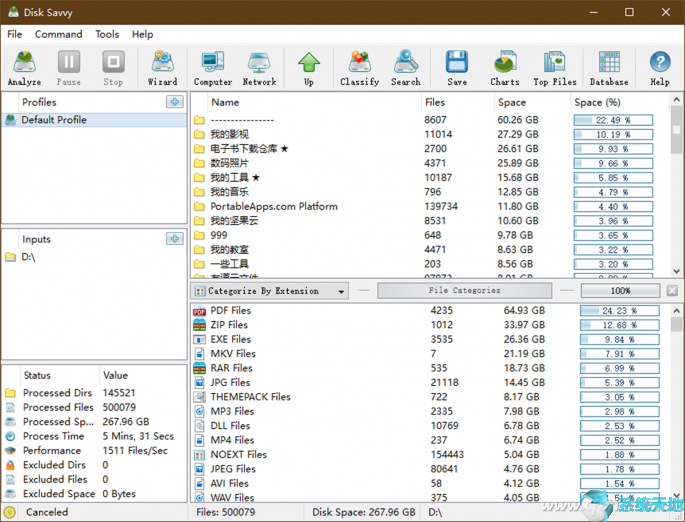This screenshot has height=522, width=685.
Task: Click the Processed Dirs status row
Action: point(94,393)
